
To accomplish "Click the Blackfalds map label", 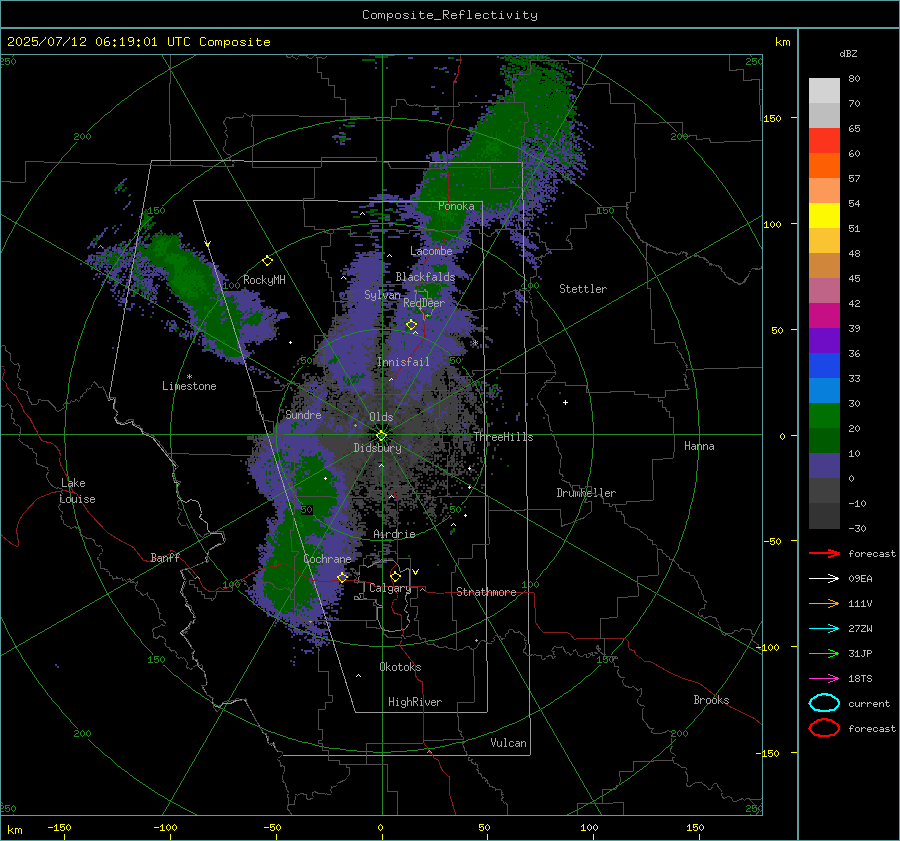I will (x=425, y=277).
